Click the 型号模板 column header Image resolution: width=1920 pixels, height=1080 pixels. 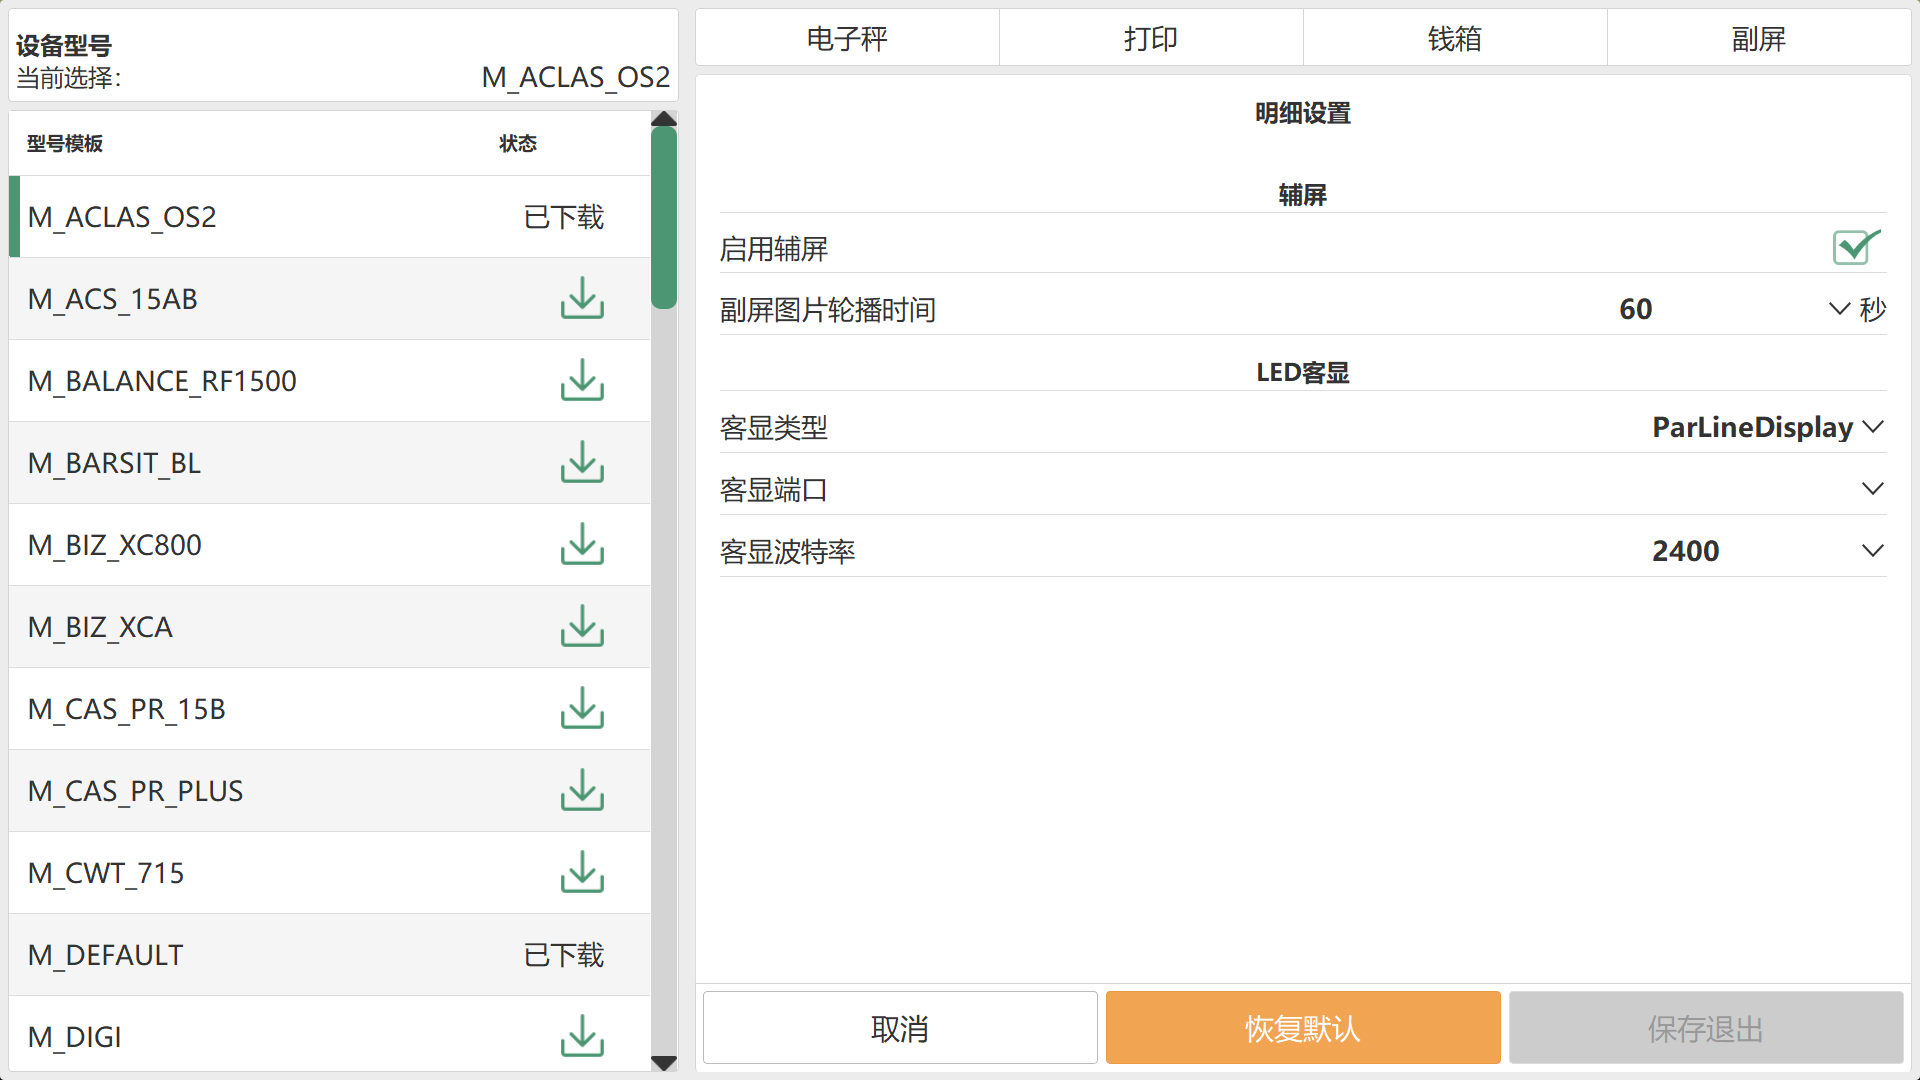(x=65, y=143)
